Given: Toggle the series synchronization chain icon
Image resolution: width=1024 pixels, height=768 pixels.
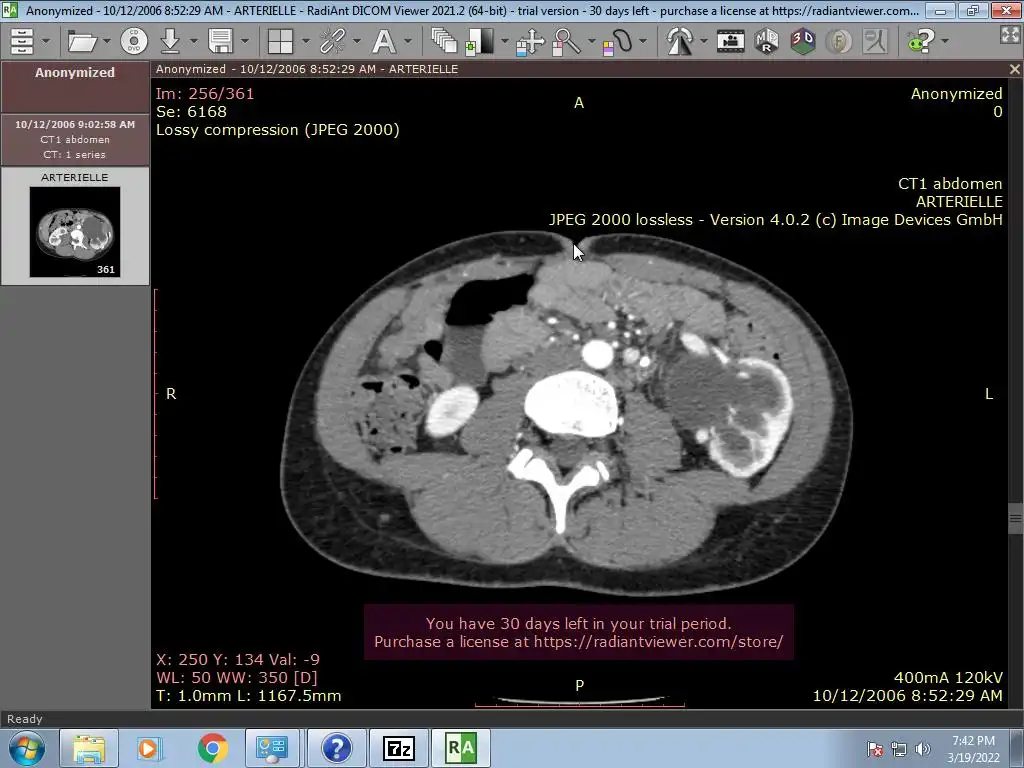Looking at the screenshot, I should tap(332, 41).
